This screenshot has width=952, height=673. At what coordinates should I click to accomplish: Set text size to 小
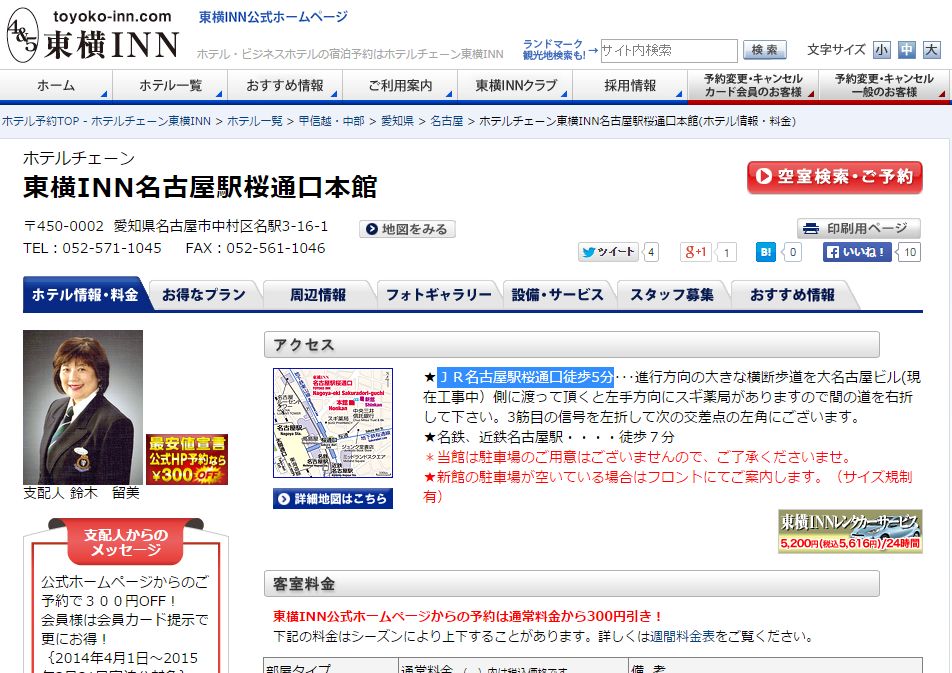(882, 50)
